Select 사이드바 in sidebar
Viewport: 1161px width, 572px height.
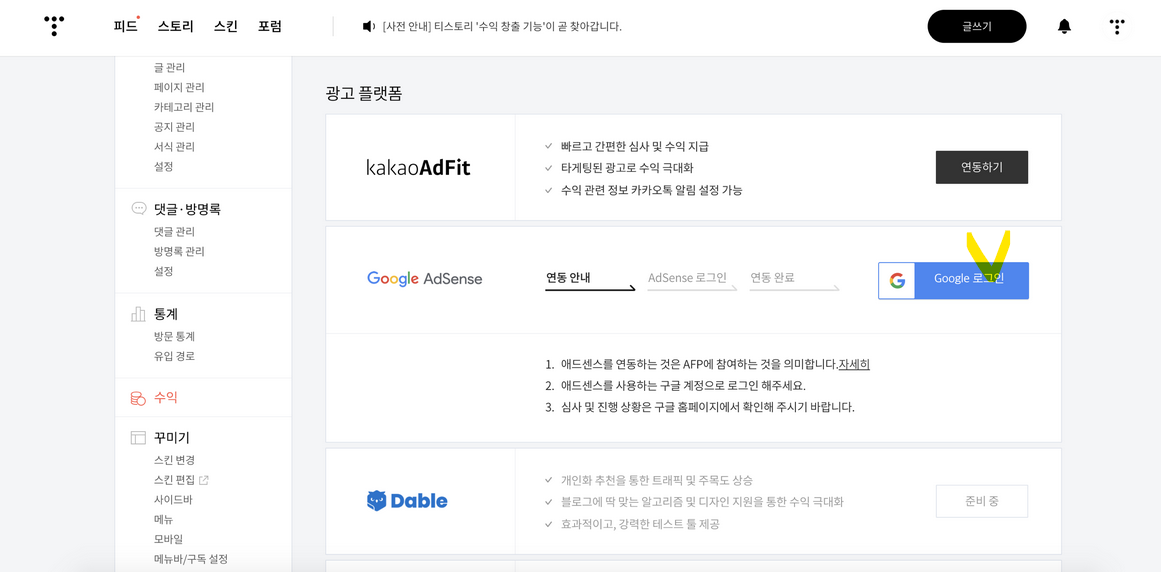[x=173, y=499]
